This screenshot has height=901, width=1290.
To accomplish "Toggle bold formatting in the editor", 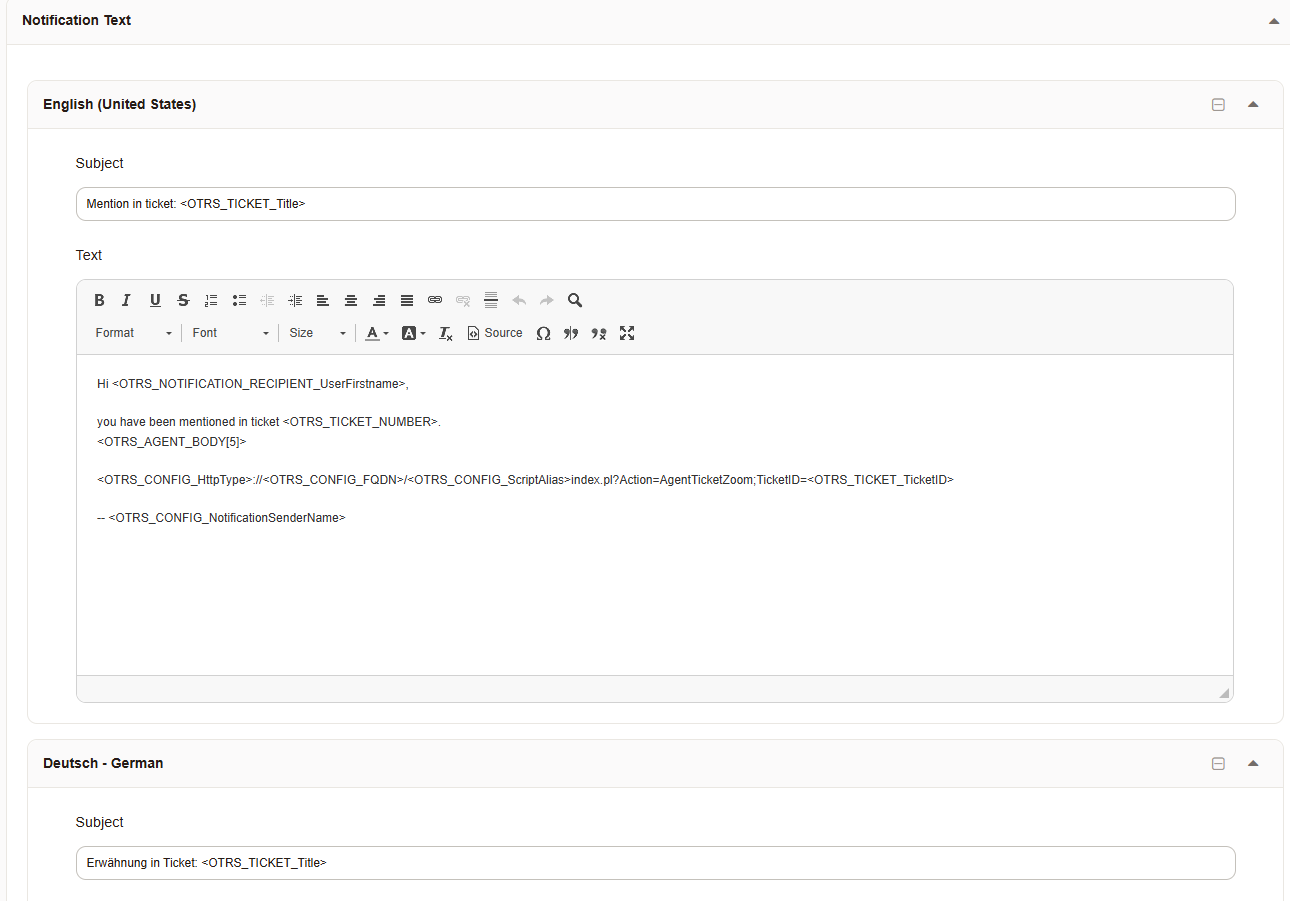I will [x=99, y=300].
